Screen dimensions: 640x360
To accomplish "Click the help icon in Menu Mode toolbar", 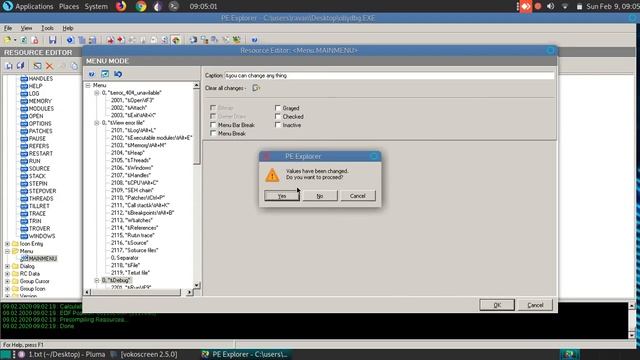I will [92, 74].
